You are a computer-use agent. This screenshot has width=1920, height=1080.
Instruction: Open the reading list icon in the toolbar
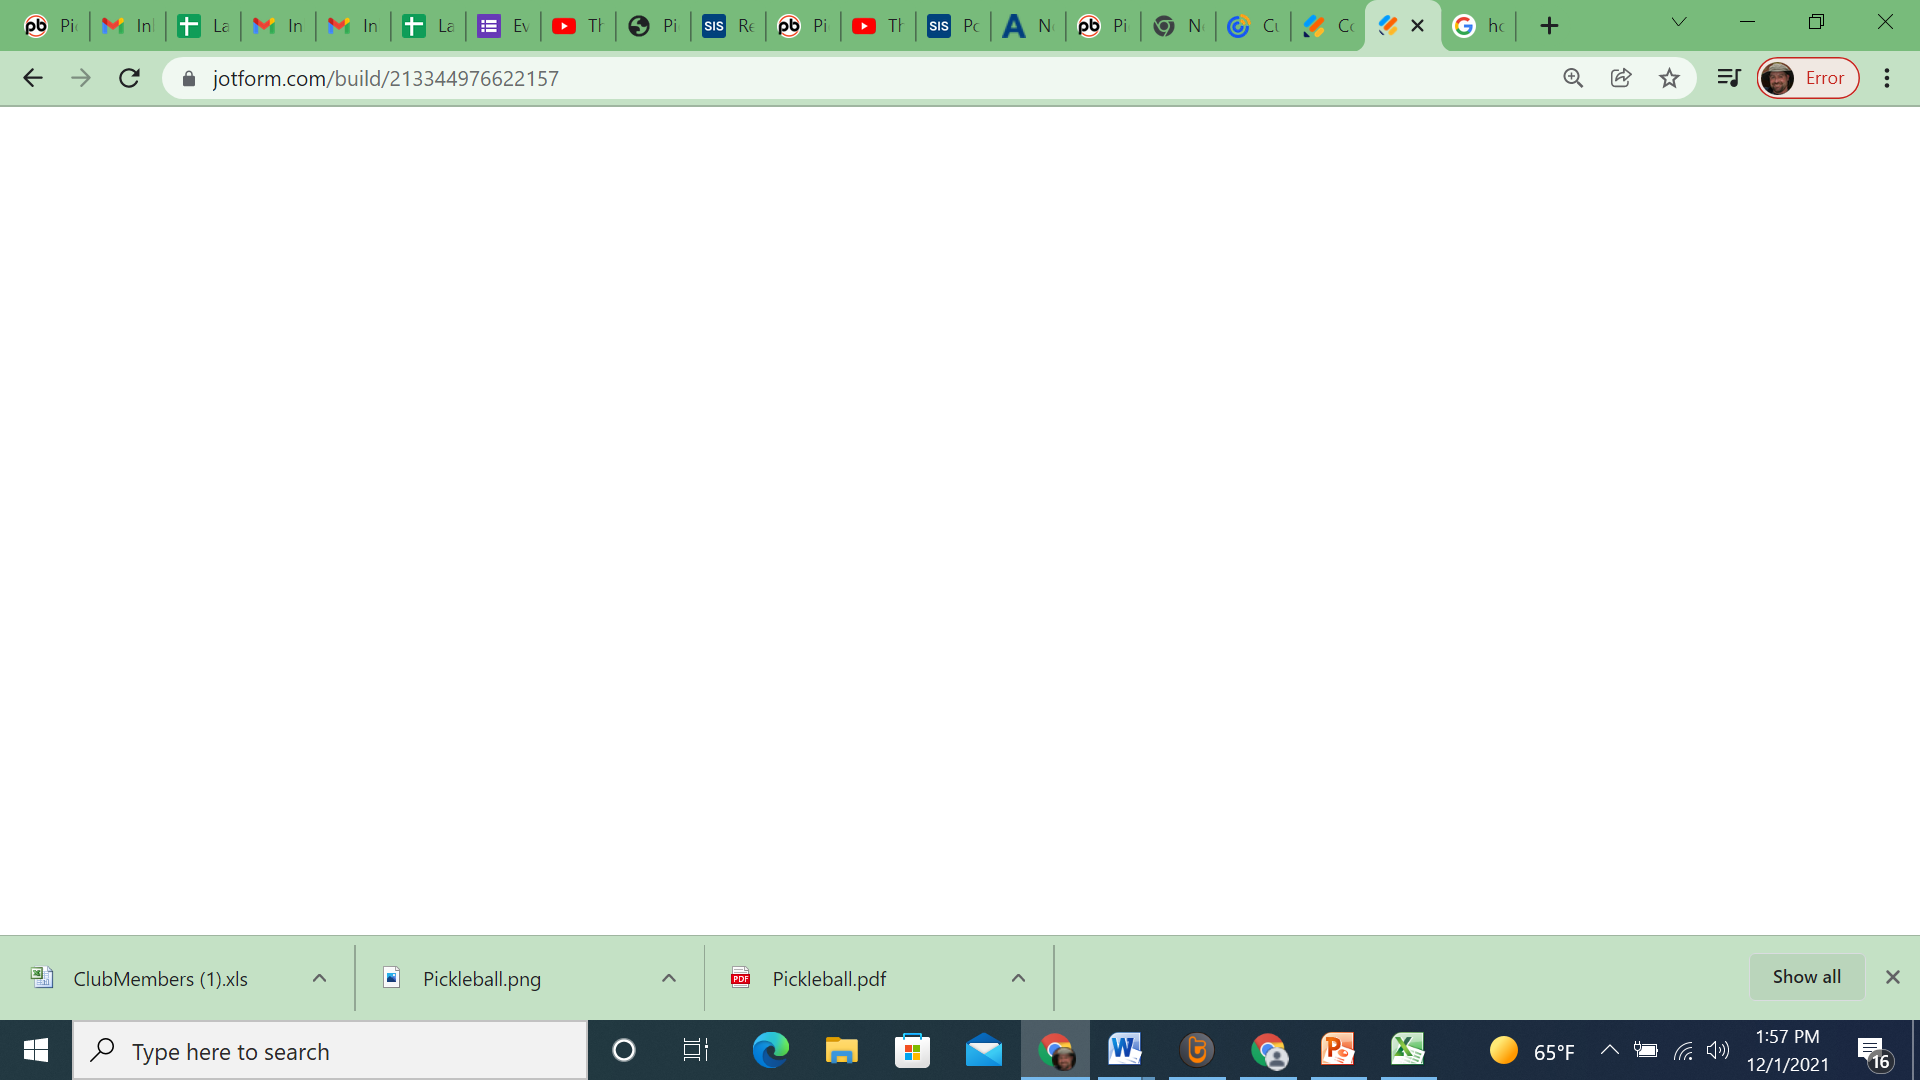(x=1728, y=78)
